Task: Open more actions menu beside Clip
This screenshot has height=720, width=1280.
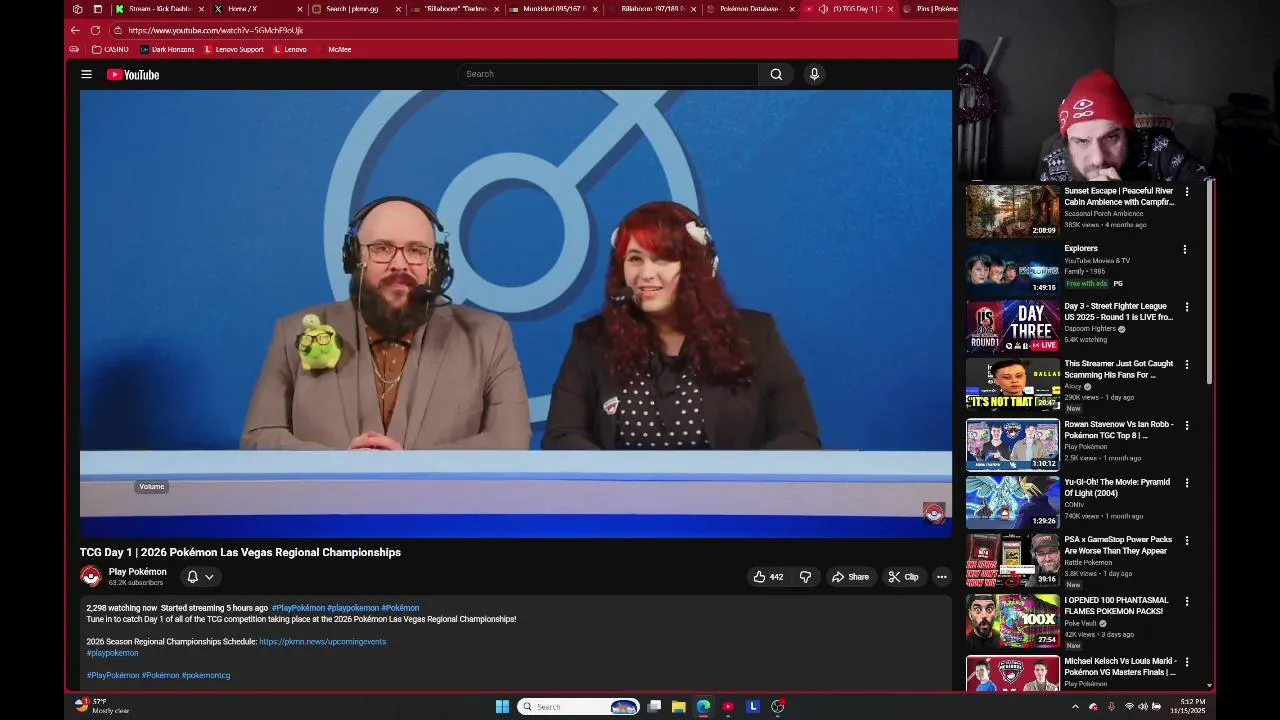Action: pos(941,577)
